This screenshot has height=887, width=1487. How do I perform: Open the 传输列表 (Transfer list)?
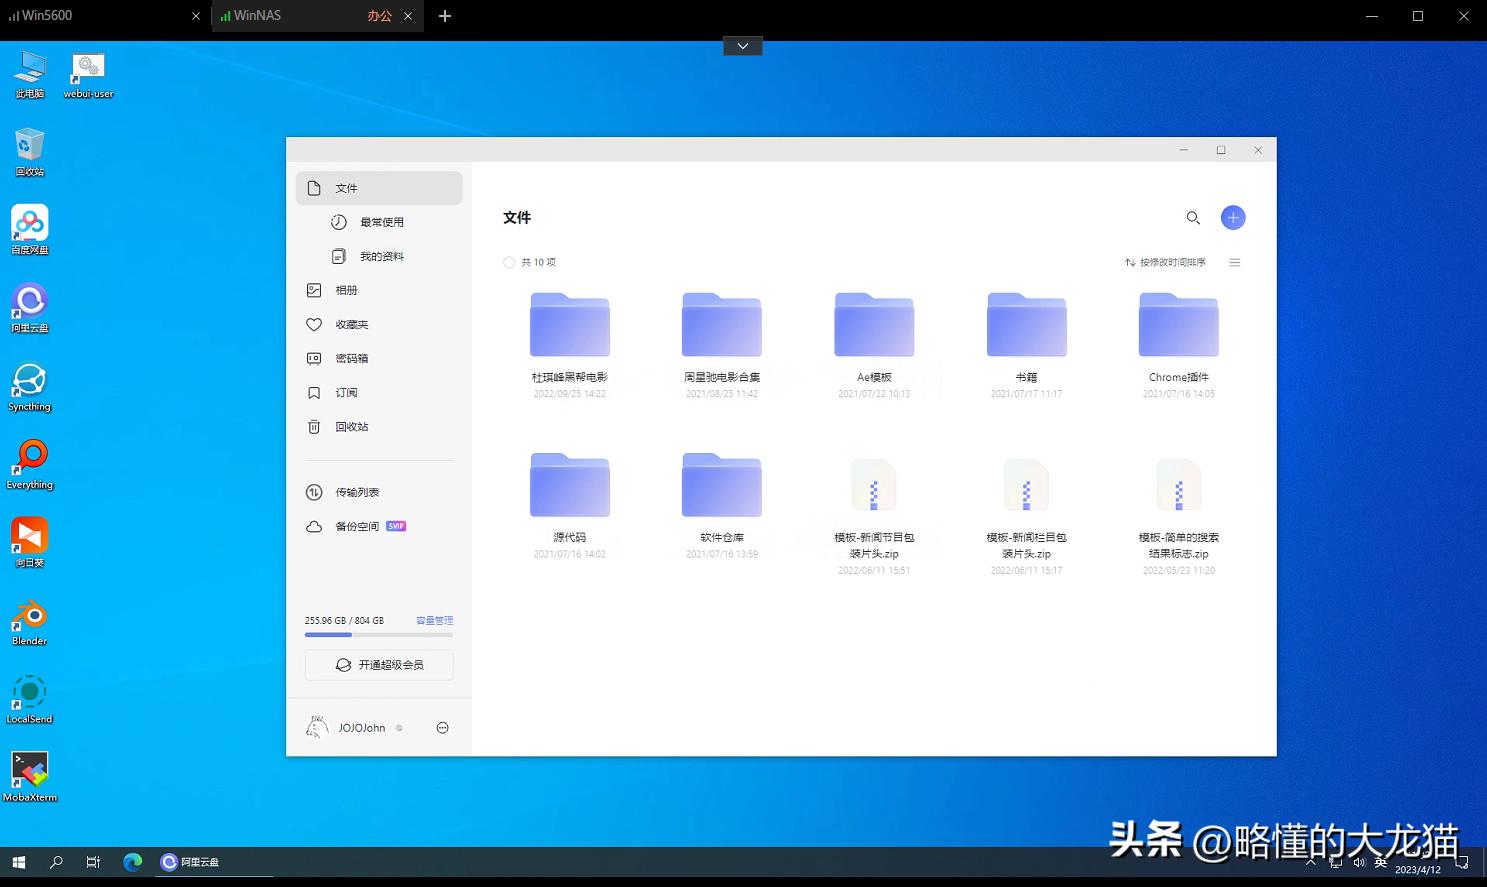(356, 491)
